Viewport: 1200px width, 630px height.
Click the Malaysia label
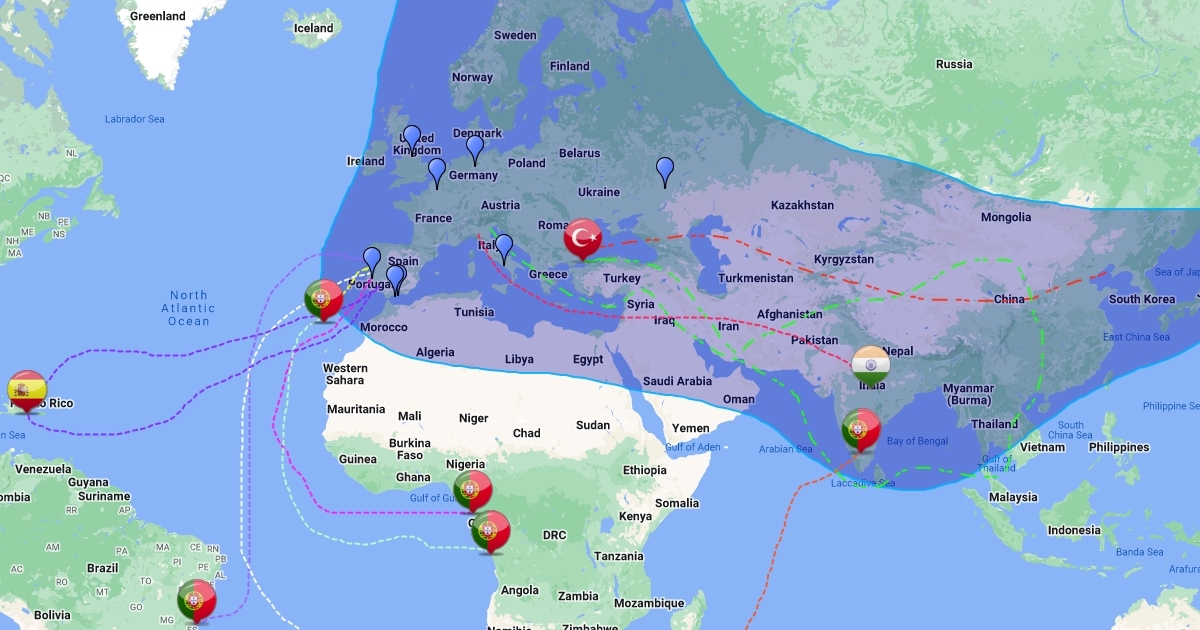[1012, 497]
